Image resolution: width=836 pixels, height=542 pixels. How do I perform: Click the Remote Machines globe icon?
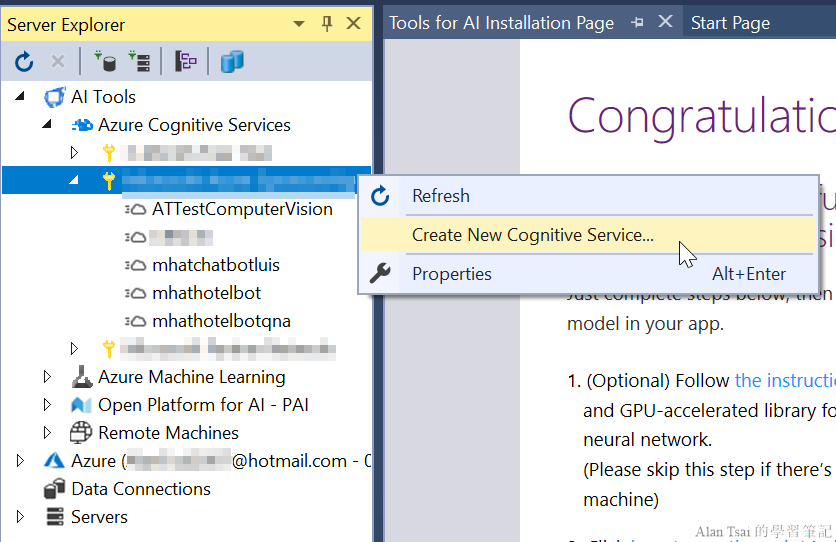pyautogui.click(x=81, y=433)
